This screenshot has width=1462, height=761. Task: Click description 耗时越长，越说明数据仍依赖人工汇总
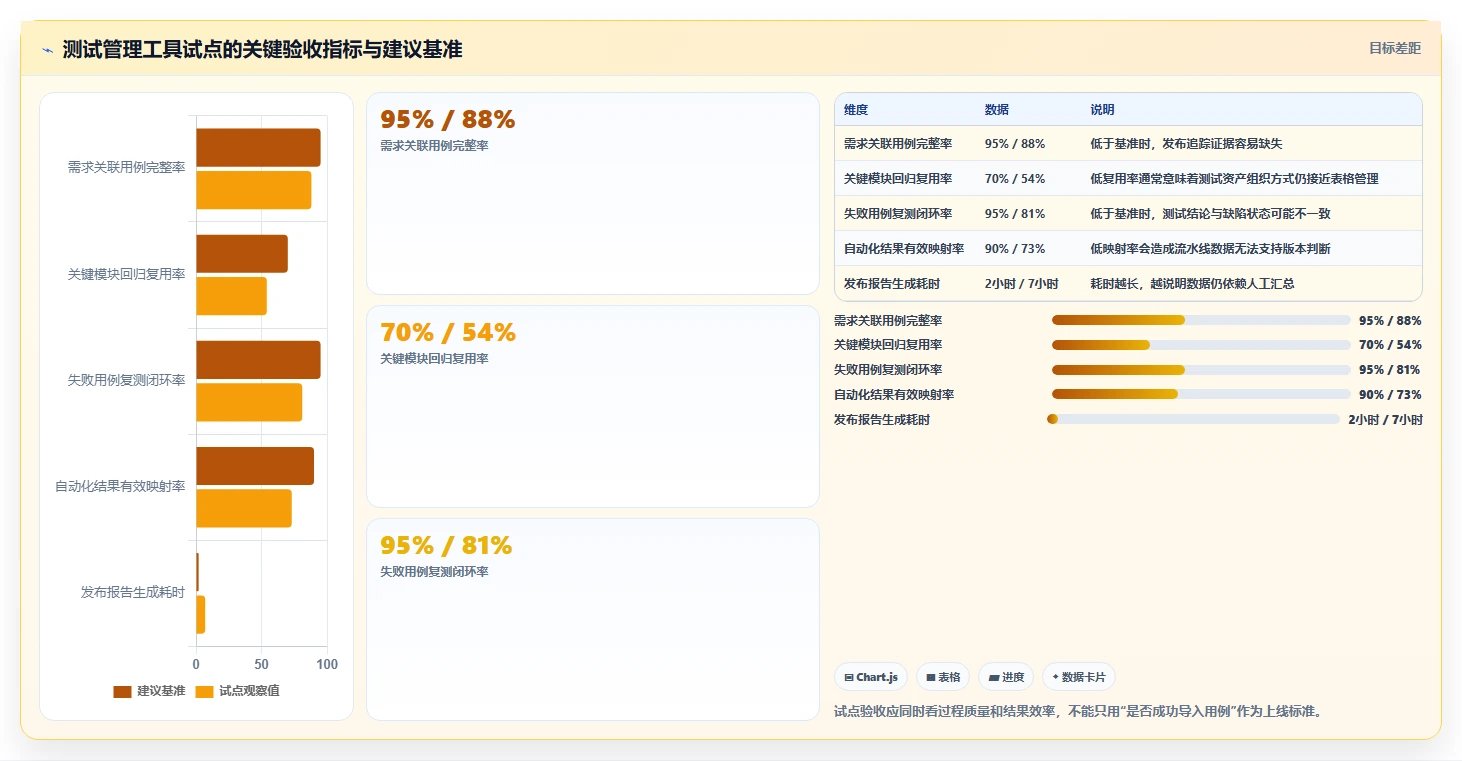tap(1193, 284)
